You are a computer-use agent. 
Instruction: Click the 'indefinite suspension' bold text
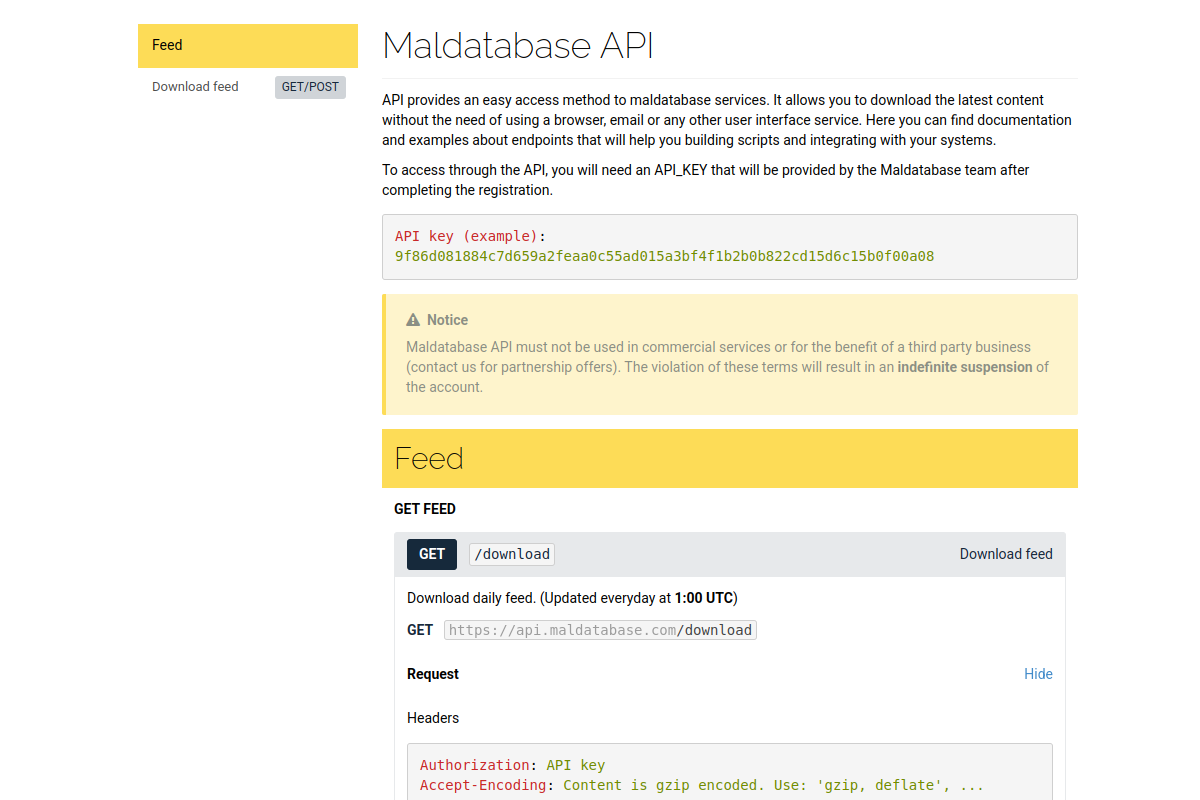[965, 367]
